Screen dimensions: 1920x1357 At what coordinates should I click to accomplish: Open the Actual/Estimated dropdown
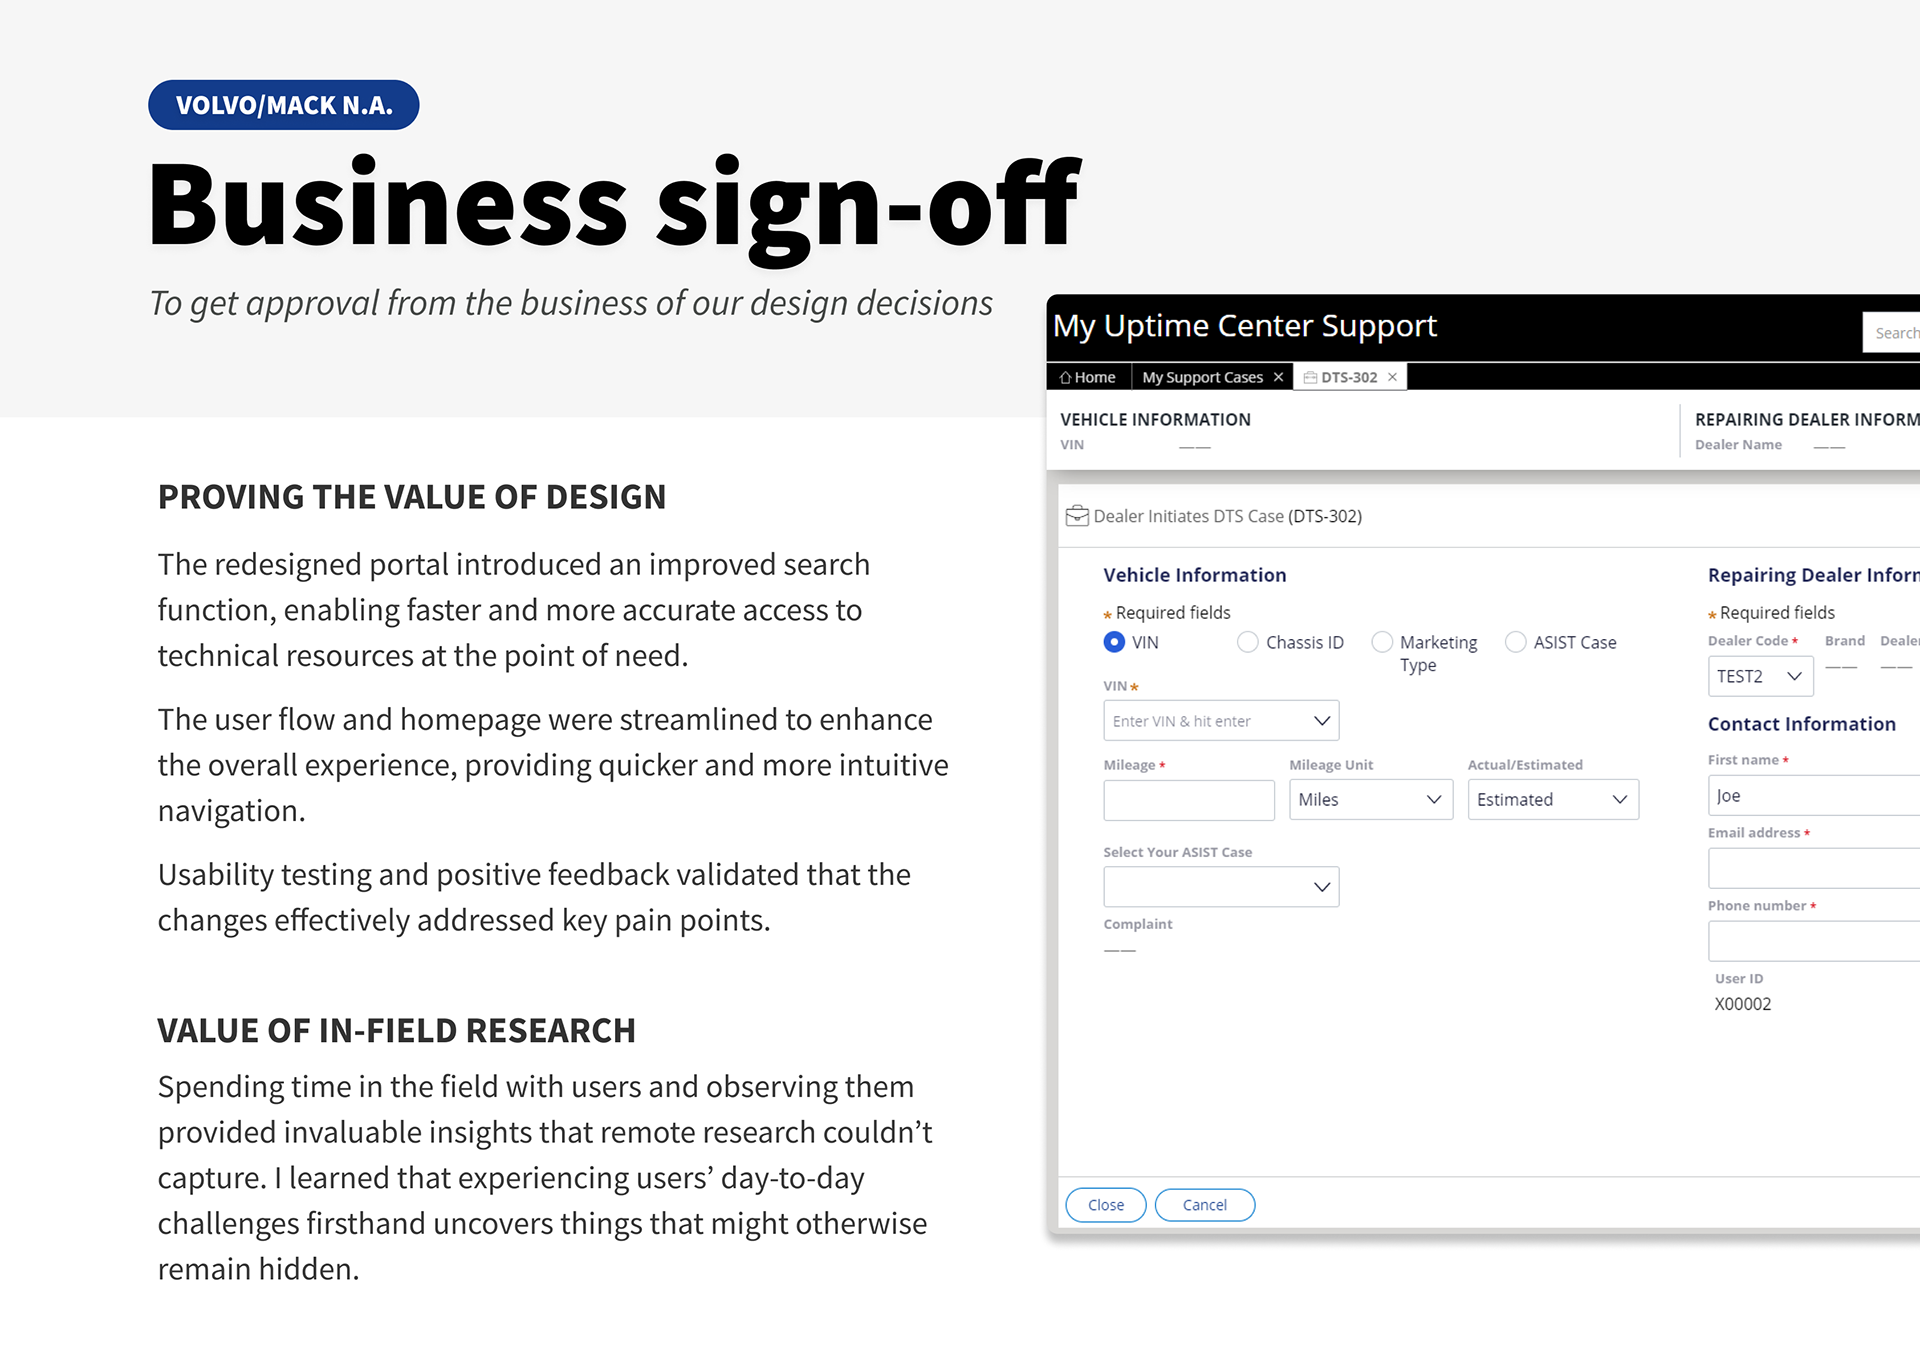1619,800
